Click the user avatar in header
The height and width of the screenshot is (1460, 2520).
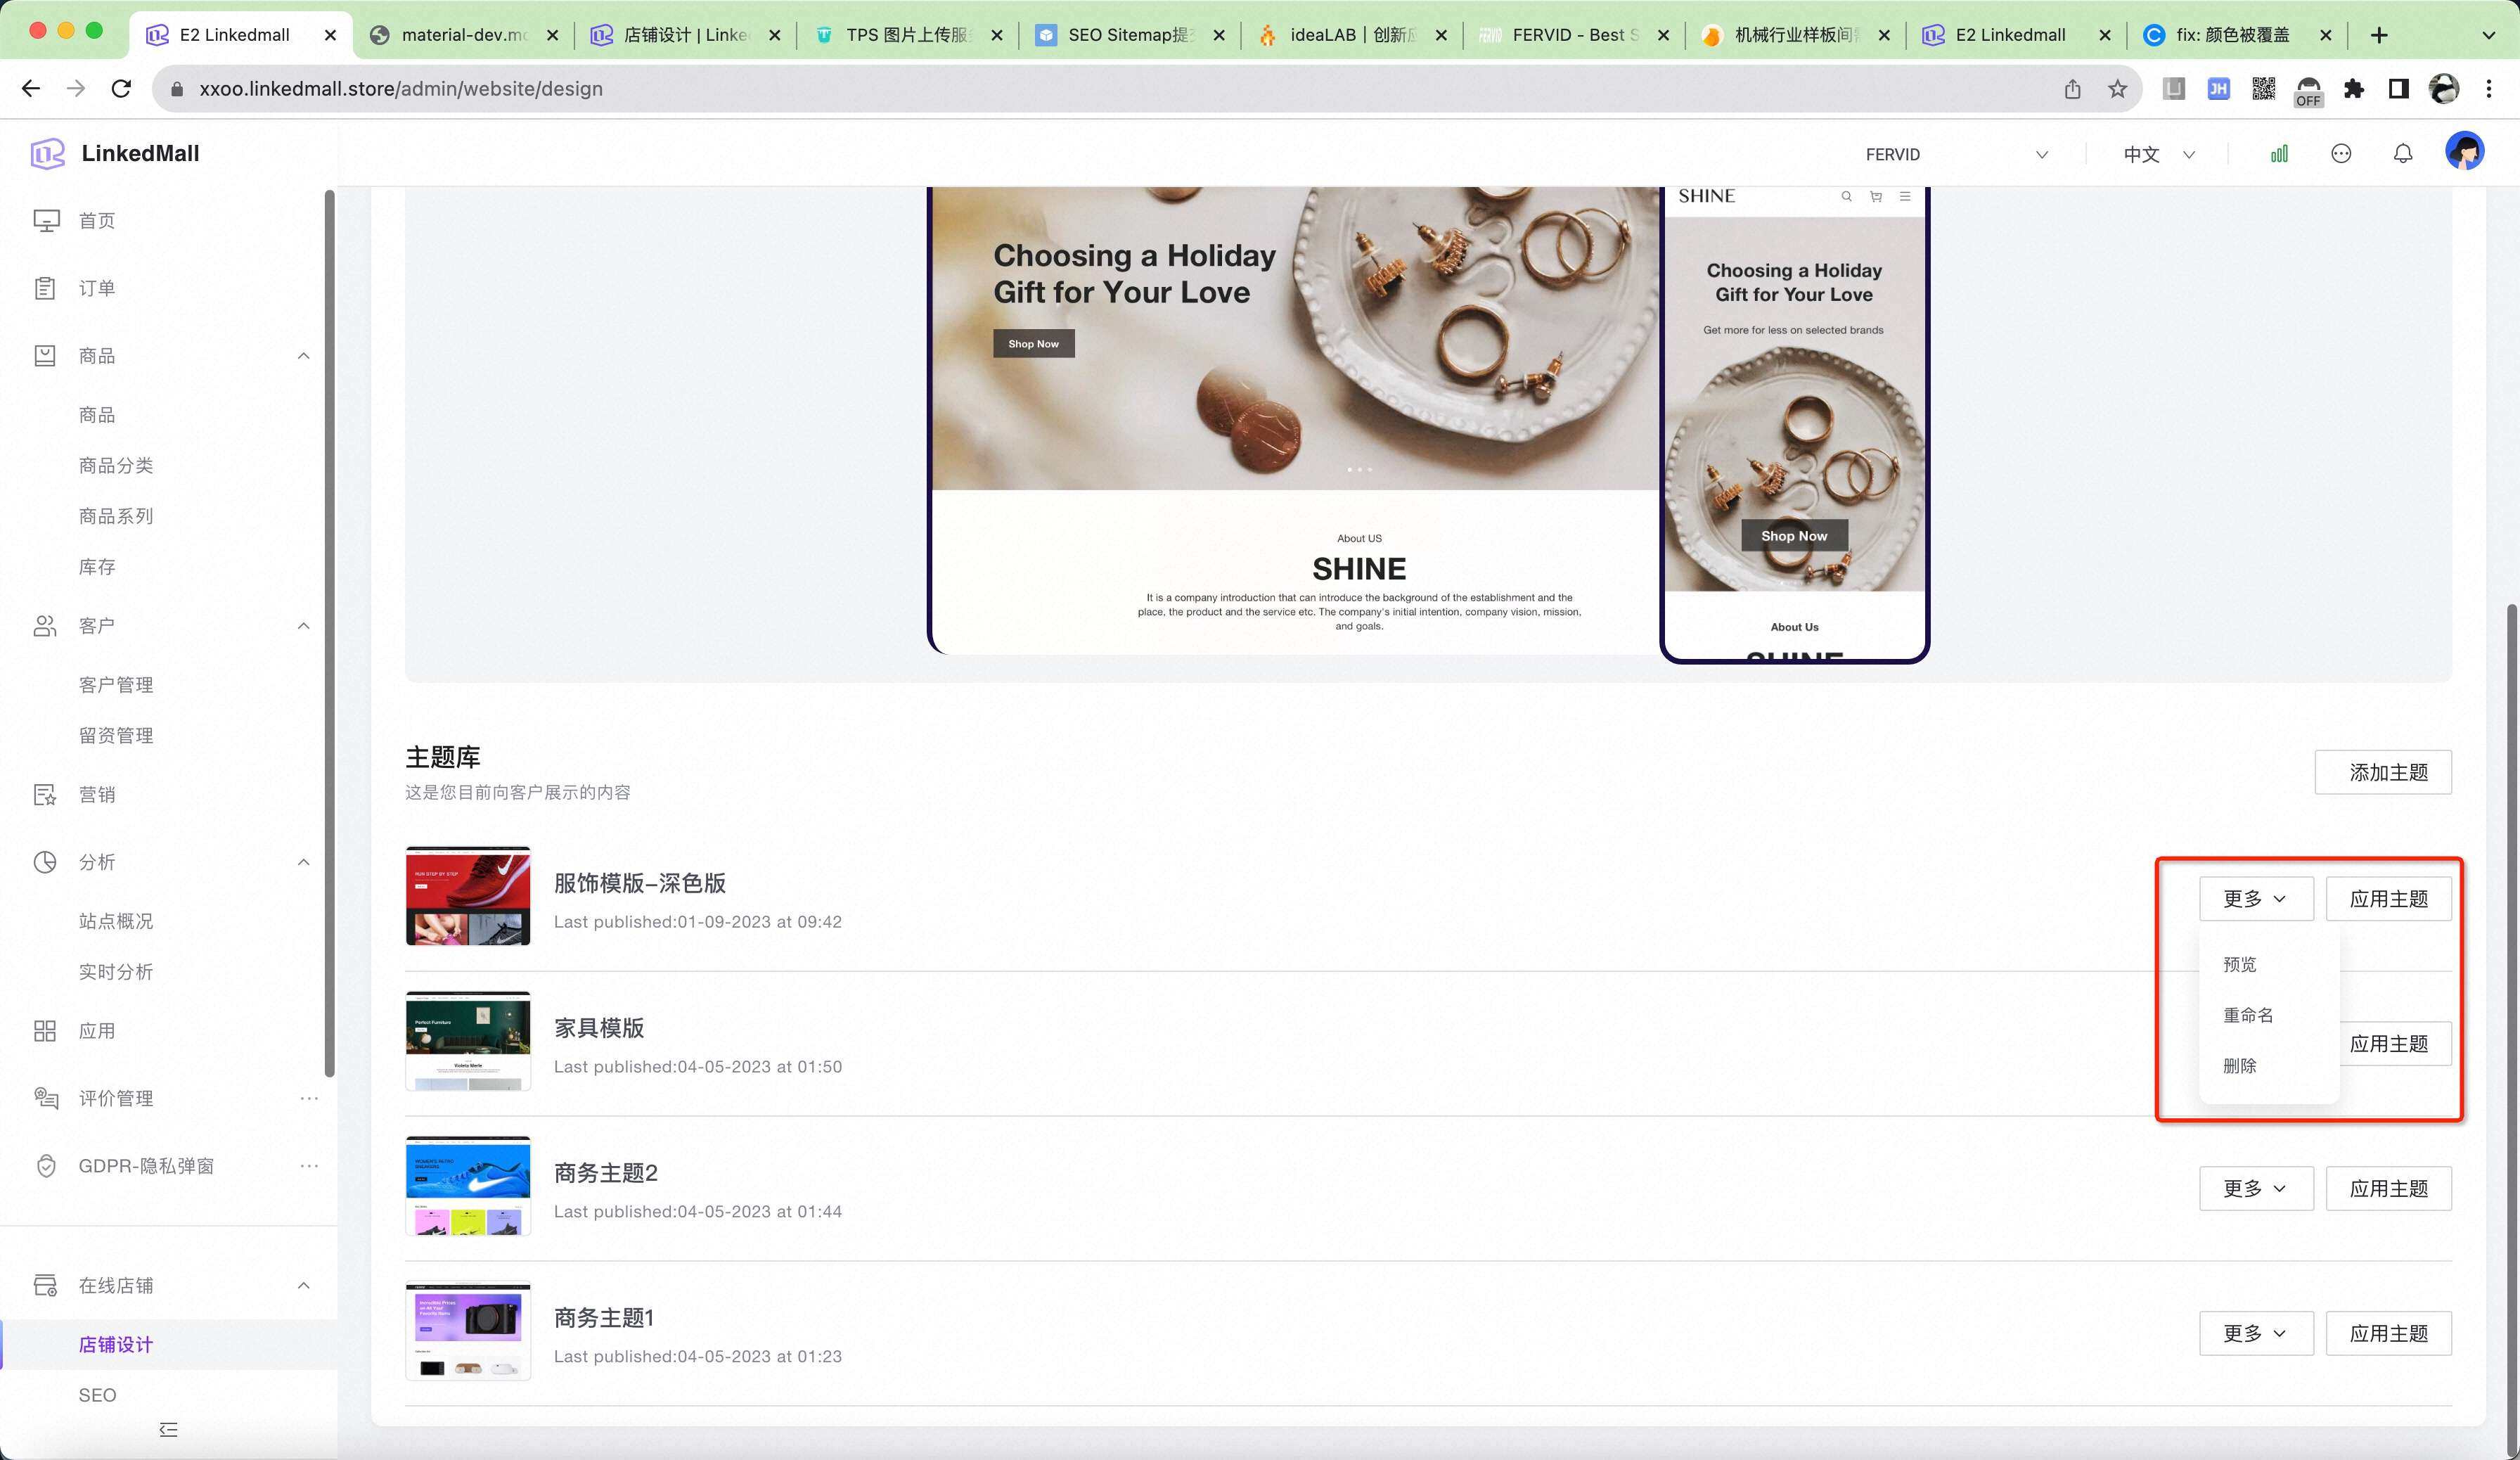tap(2464, 152)
